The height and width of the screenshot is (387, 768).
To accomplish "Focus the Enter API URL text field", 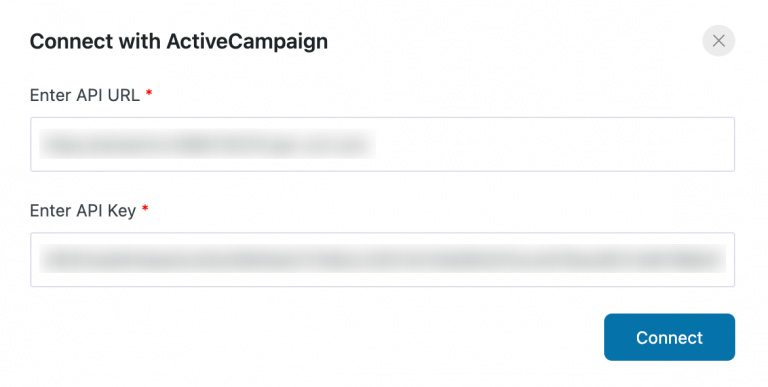I will (x=382, y=144).
